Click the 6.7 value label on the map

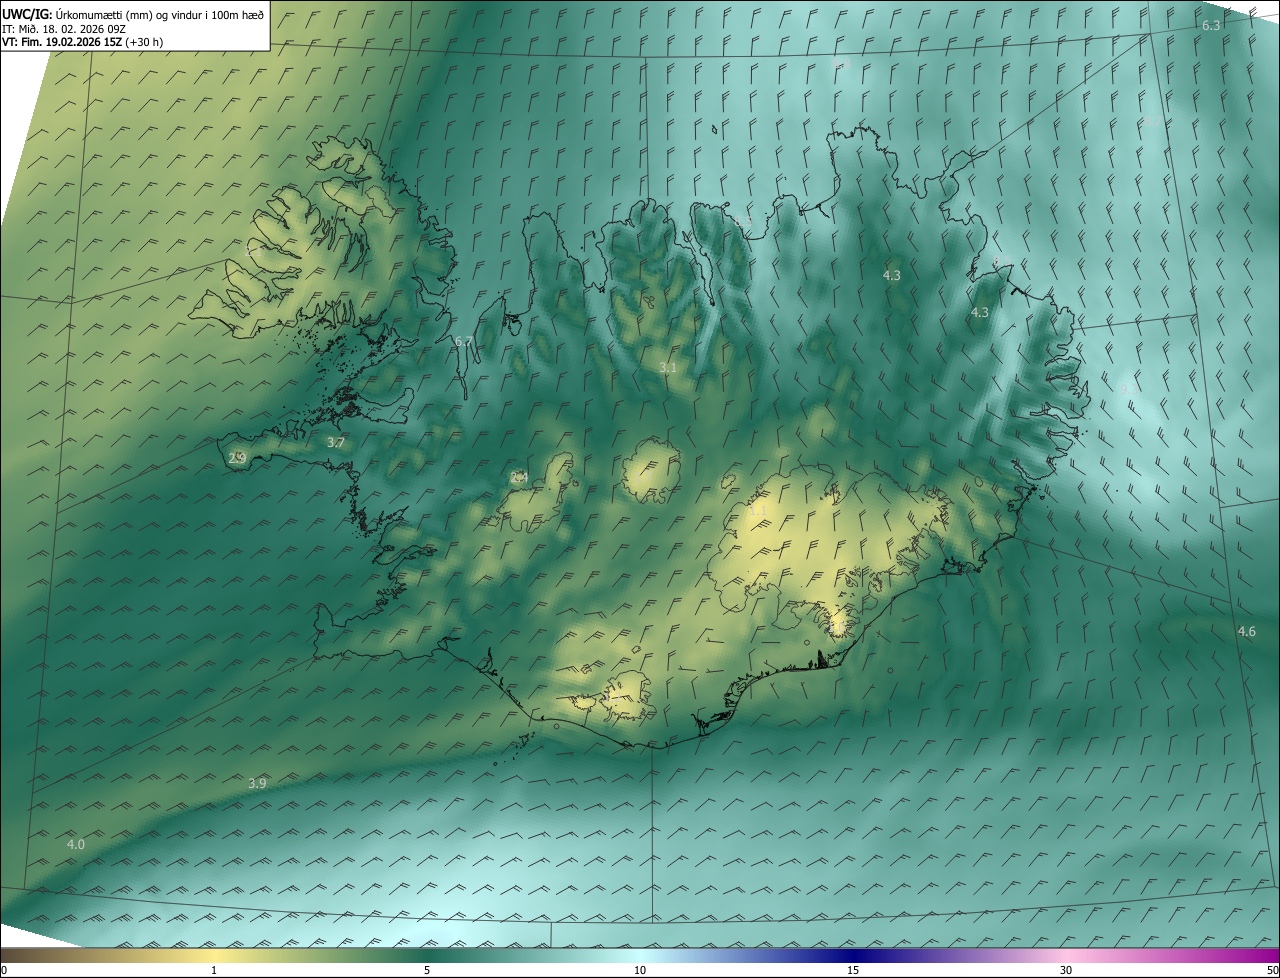pos(464,342)
